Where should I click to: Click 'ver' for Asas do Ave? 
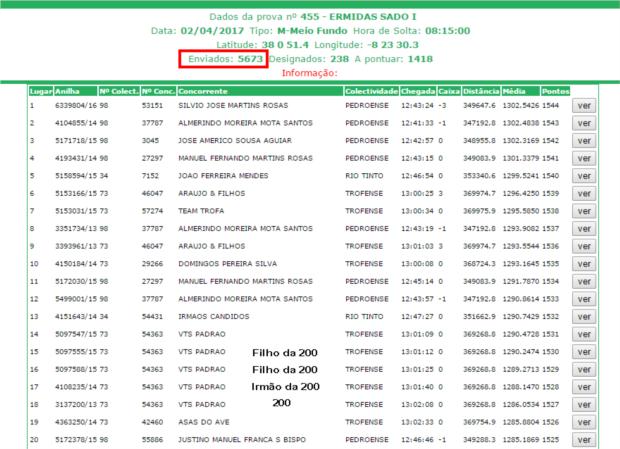[585, 423]
